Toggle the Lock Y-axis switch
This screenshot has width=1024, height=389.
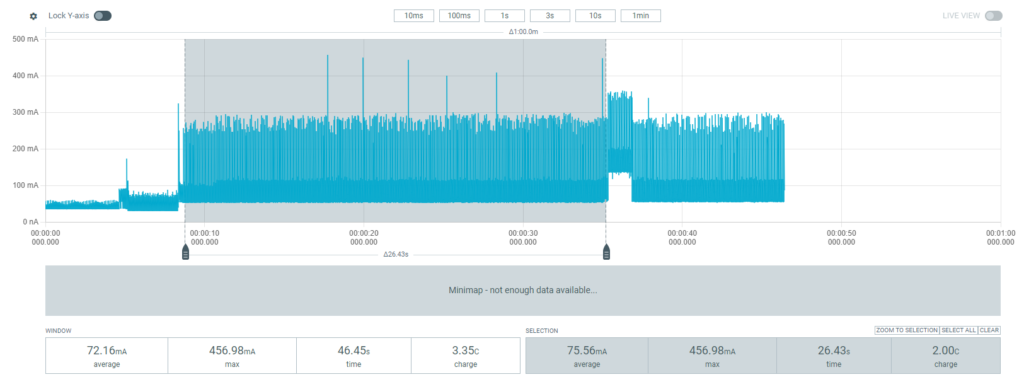click(x=103, y=16)
